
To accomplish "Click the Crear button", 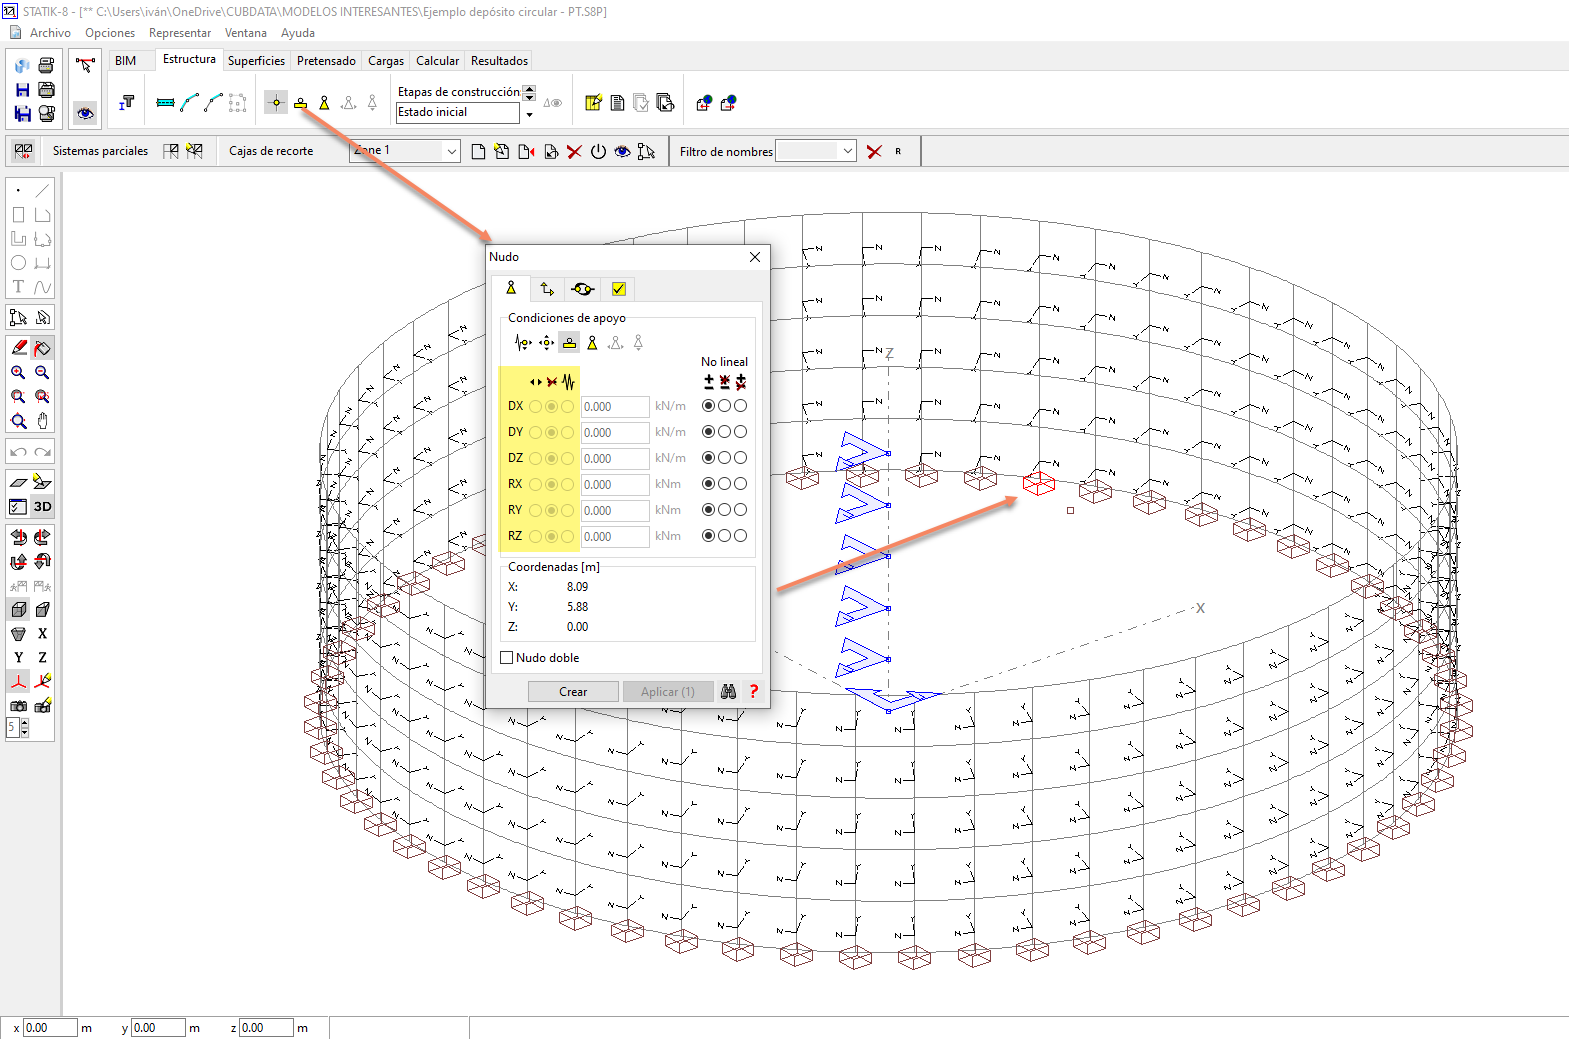I will pos(573,692).
